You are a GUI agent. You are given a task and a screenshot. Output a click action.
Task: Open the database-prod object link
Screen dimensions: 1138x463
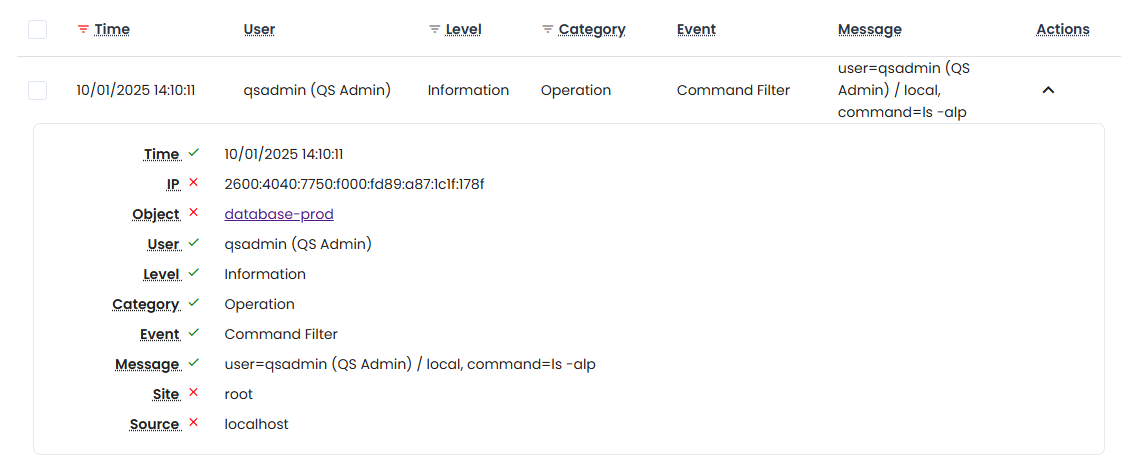pyautogui.click(x=279, y=214)
